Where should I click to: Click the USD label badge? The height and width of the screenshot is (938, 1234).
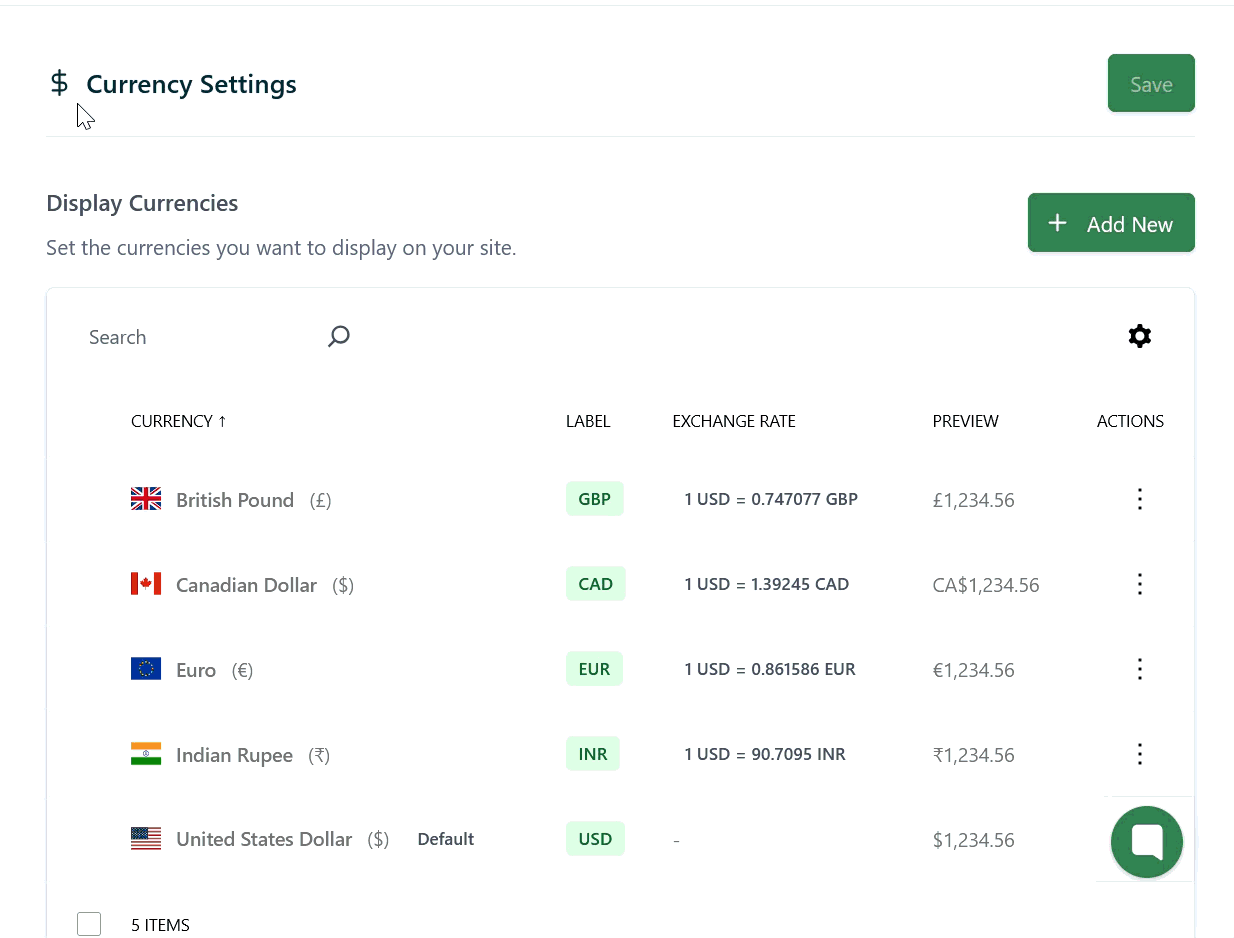[x=595, y=839]
